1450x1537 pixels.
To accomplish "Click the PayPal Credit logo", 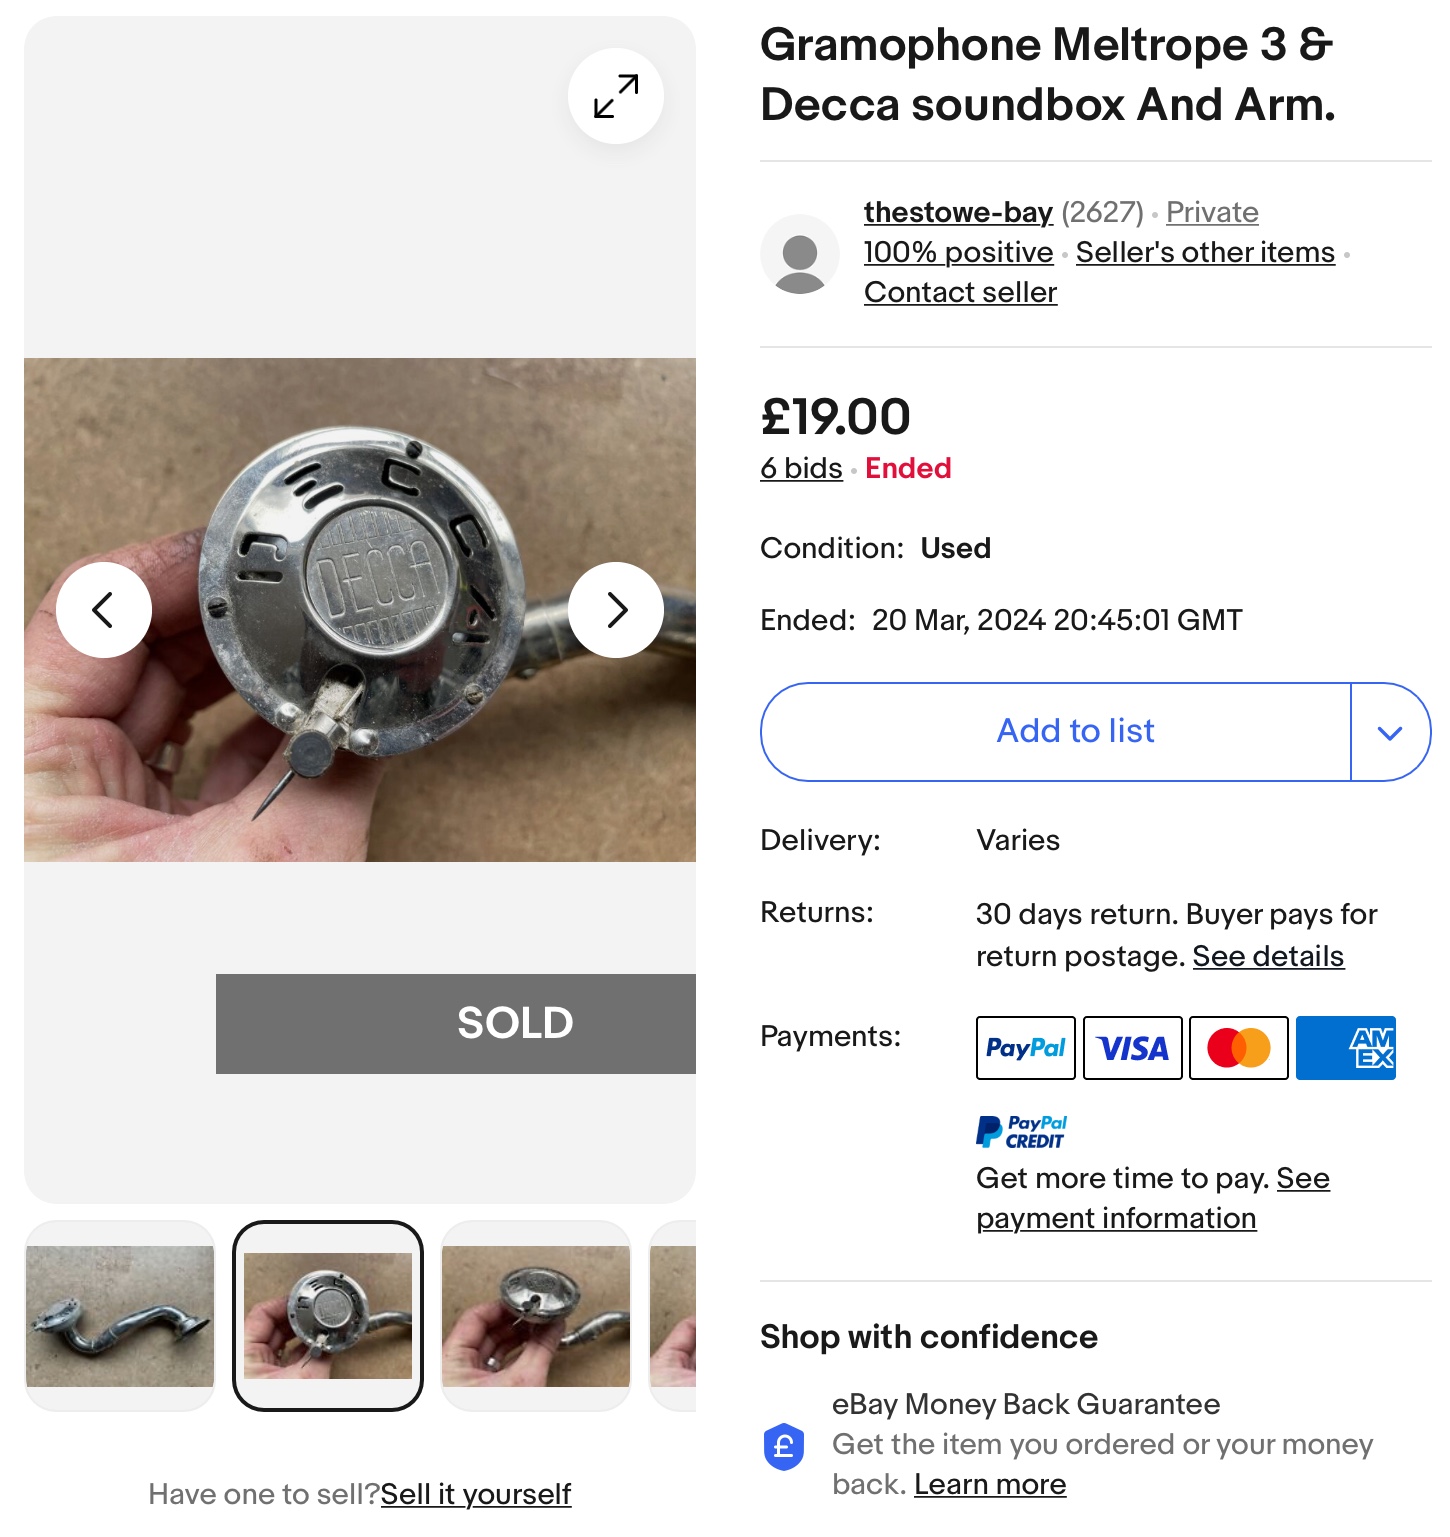I will [x=1021, y=1132].
